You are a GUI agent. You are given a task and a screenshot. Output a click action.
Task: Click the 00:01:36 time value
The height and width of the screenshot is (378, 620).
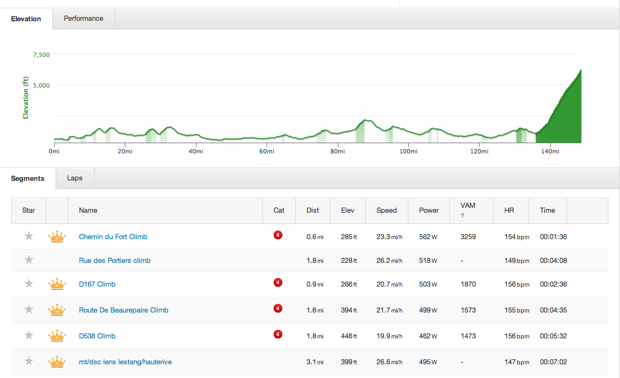coord(553,237)
